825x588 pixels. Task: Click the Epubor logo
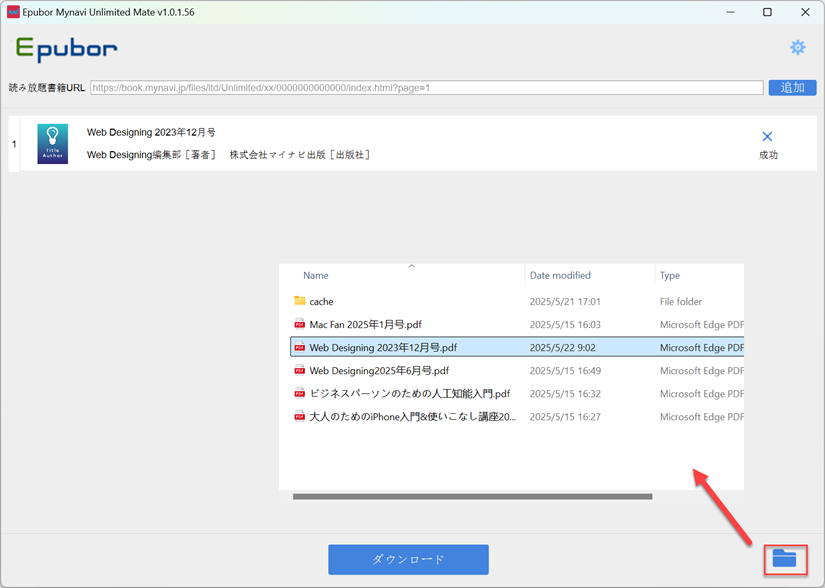click(x=66, y=49)
